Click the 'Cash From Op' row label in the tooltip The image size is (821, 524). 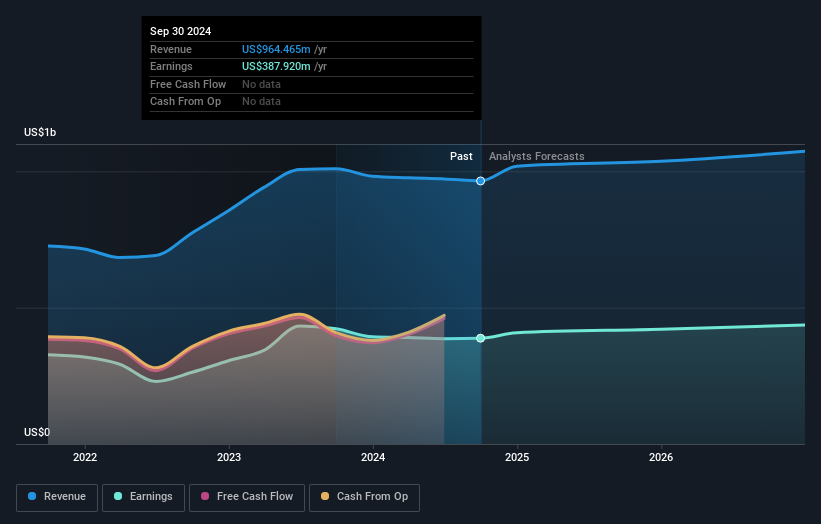pyautogui.click(x=185, y=102)
